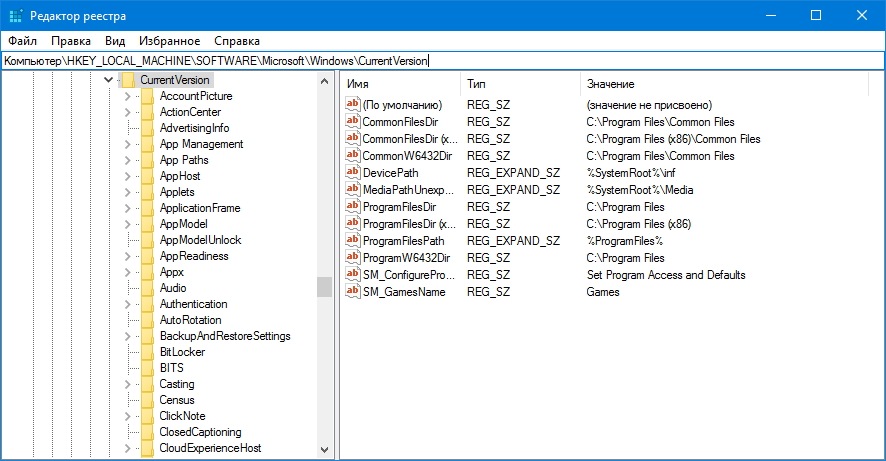Click the tree scrollbar down arrow
Viewport: 886px width, 461px height.
click(324, 450)
